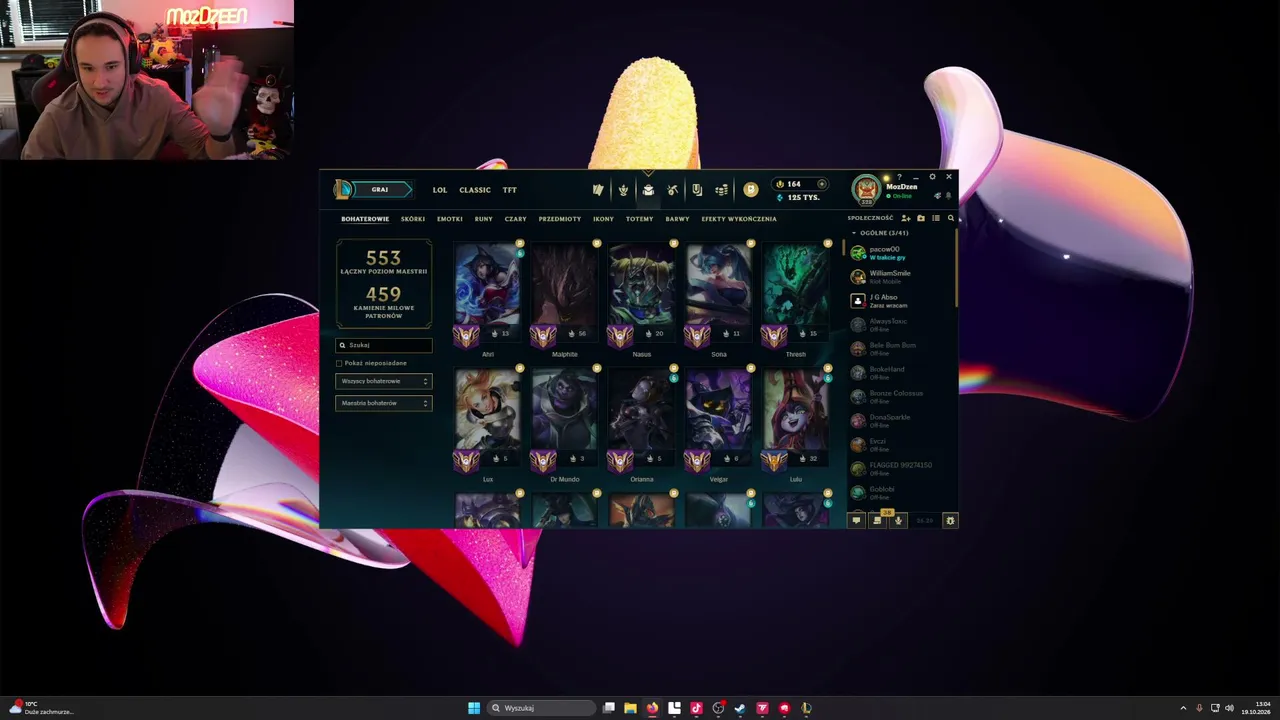This screenshot has height=720, width=1280.
Task: Search friends with the magnifier icon
Action: pos(951,218)
